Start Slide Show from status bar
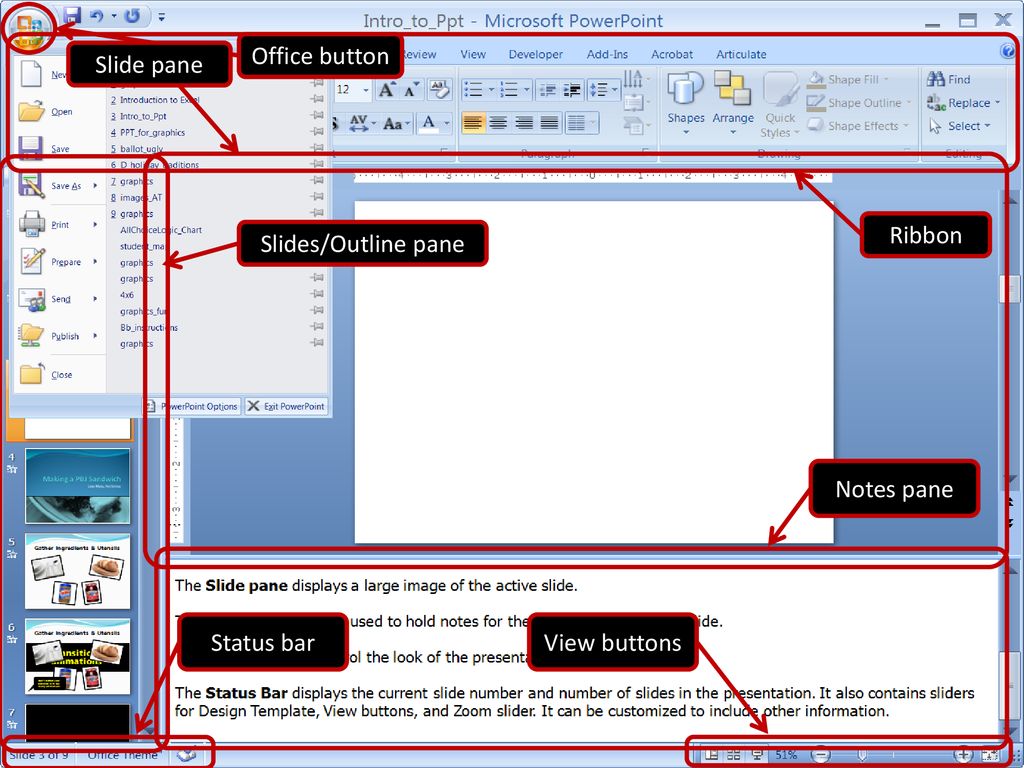The width and height of the screenshot is (1024, 768). pos(757,755)
